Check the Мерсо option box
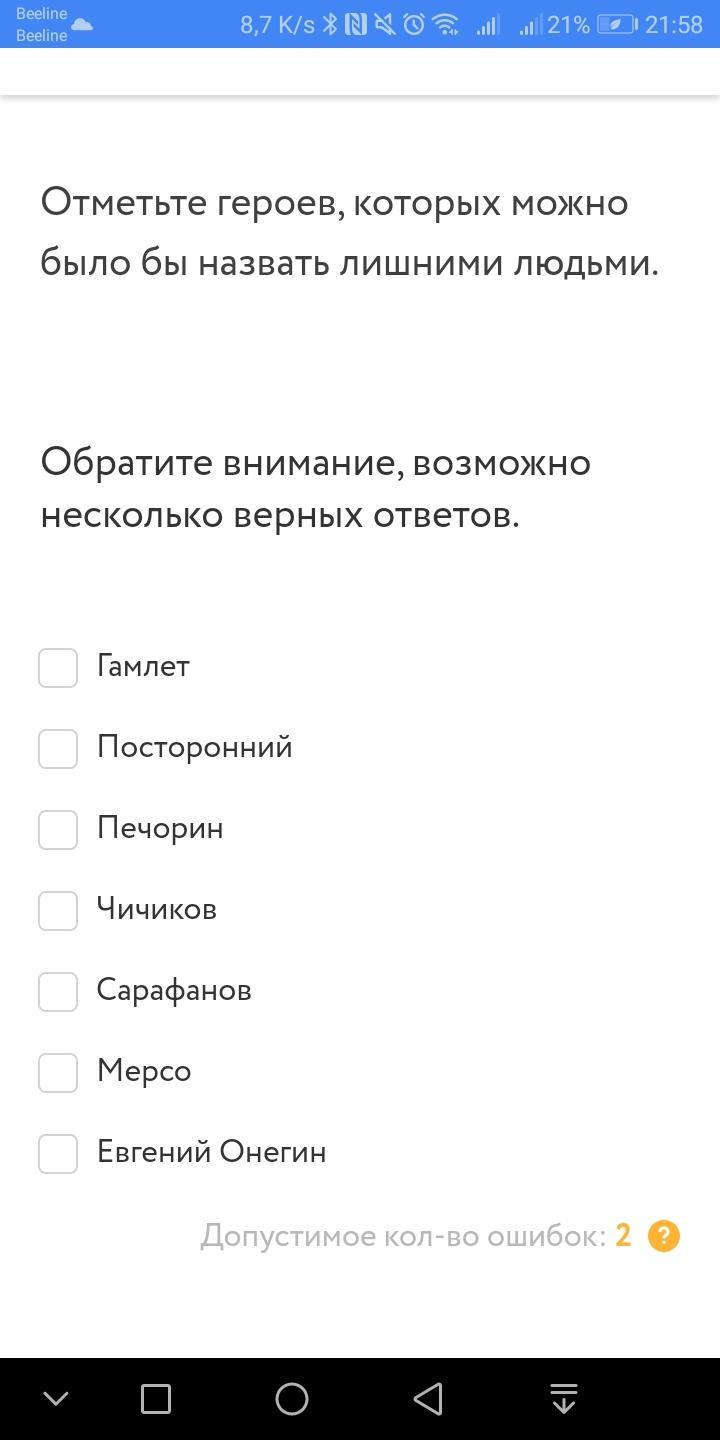 point(58,1073)
